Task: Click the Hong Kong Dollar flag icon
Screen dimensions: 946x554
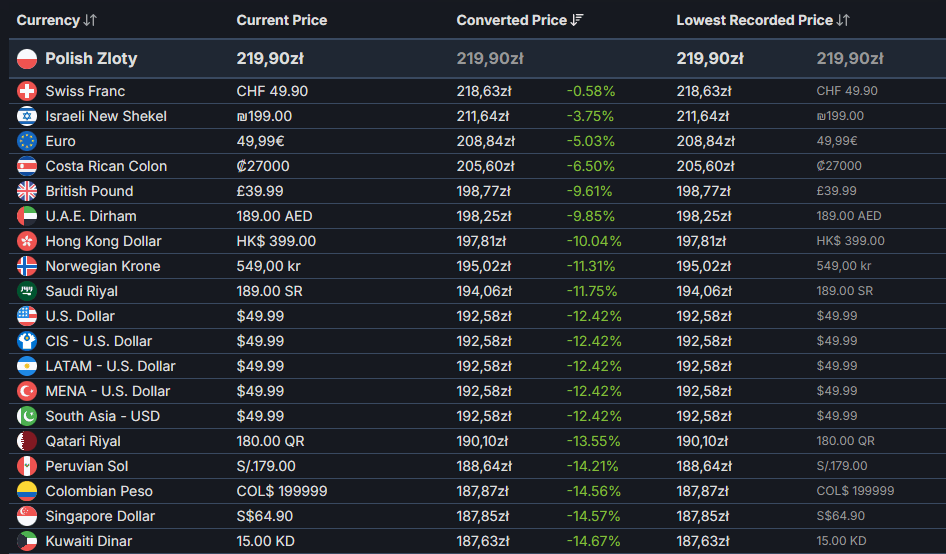Action: pyautogui.click(x=27, y=241)
